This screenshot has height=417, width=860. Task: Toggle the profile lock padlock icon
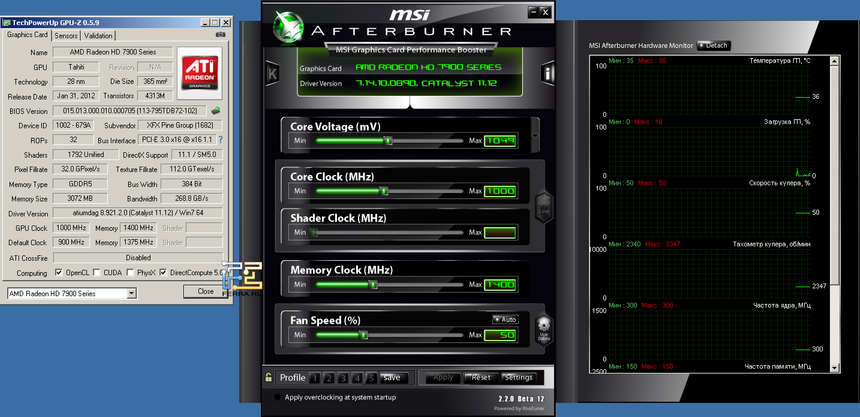click(x=269, y=377)
